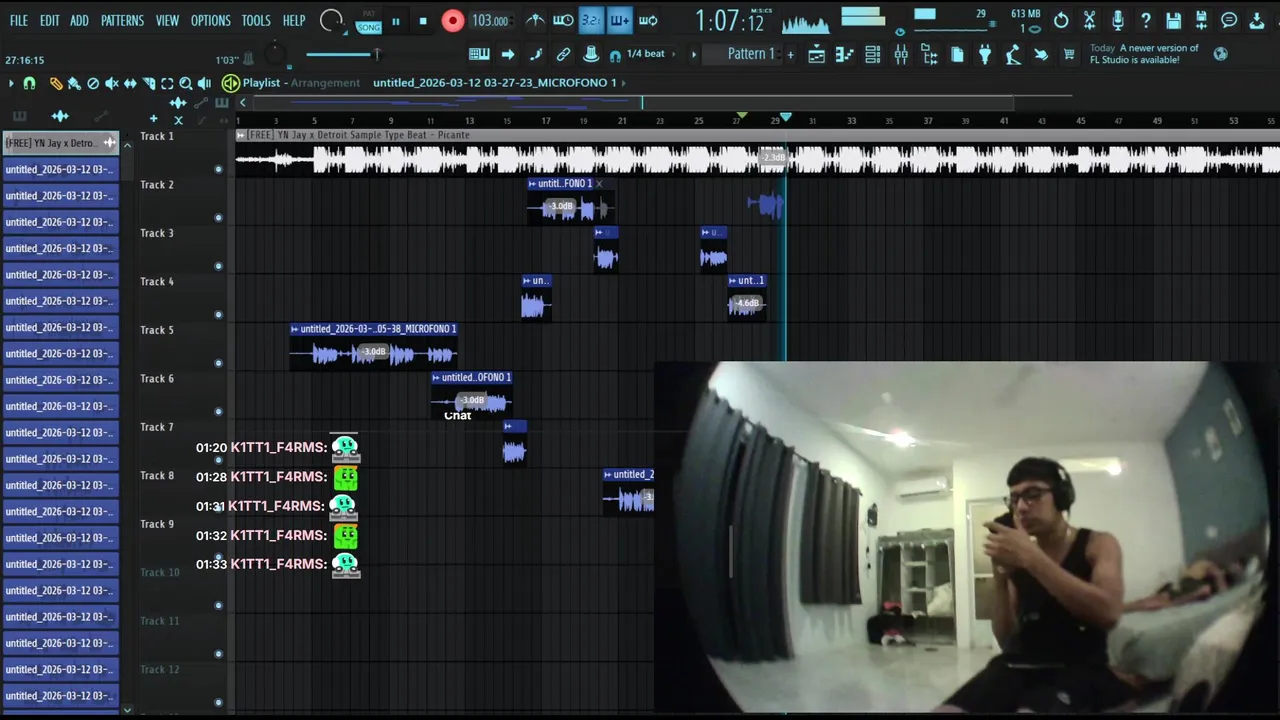The width and height of the screenshot is (1280, 720).
Task: Toggle typing keyboard to piano
Action: coord(479,54)
